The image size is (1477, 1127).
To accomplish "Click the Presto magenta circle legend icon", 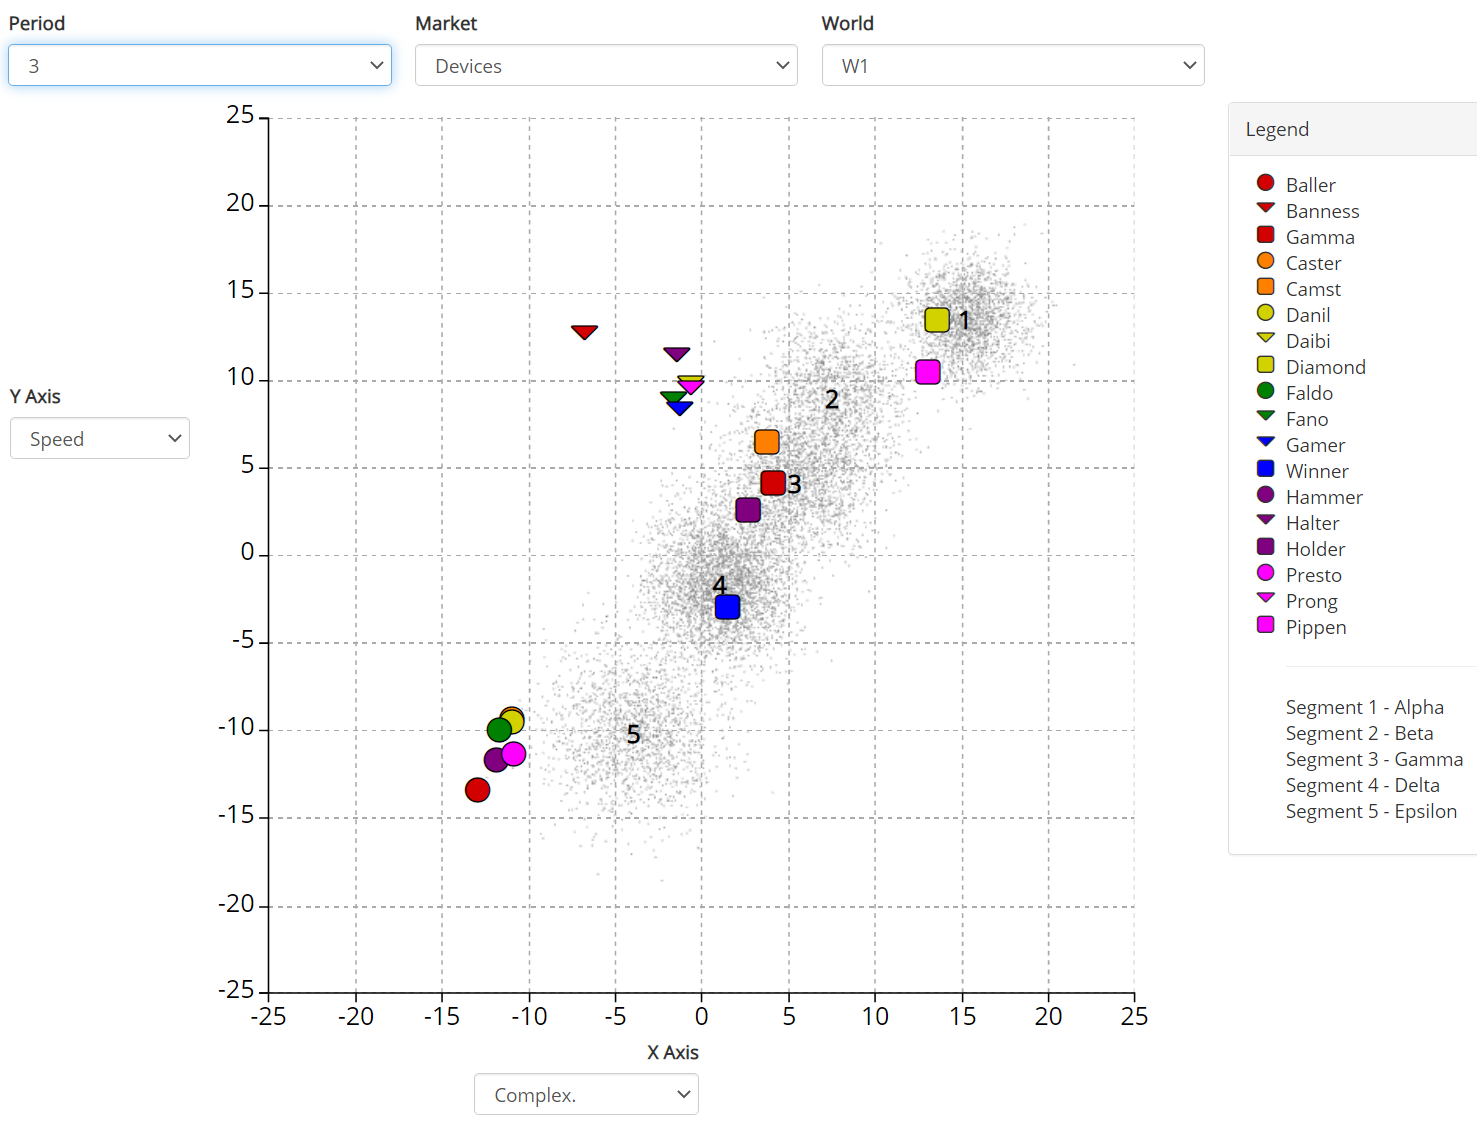I will pos(1265,572).
